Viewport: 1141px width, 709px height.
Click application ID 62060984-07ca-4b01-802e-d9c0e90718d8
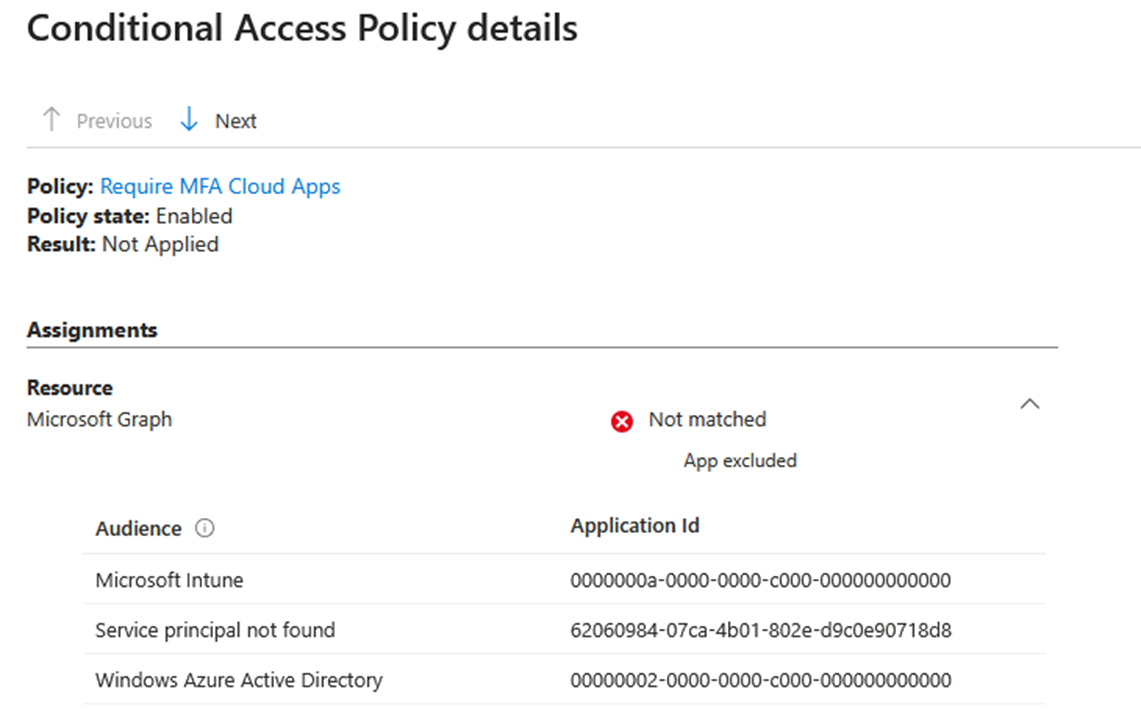click(760, 630)
